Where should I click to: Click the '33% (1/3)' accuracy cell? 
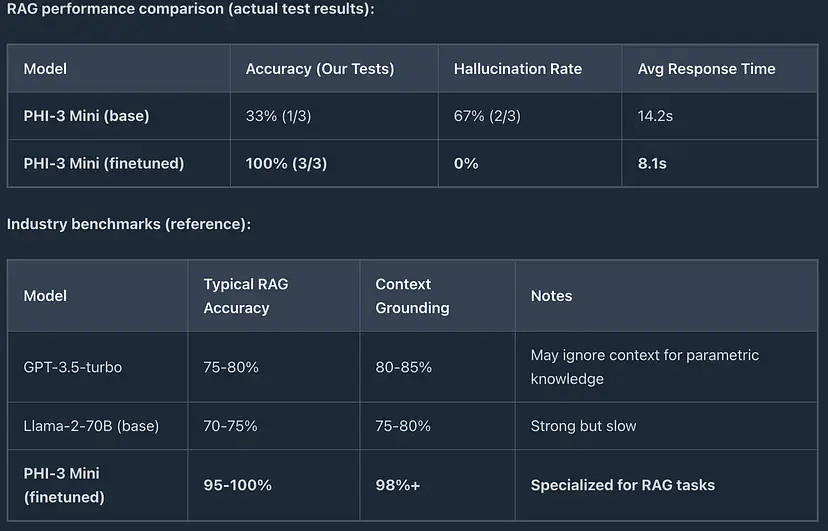coord(278,116)
